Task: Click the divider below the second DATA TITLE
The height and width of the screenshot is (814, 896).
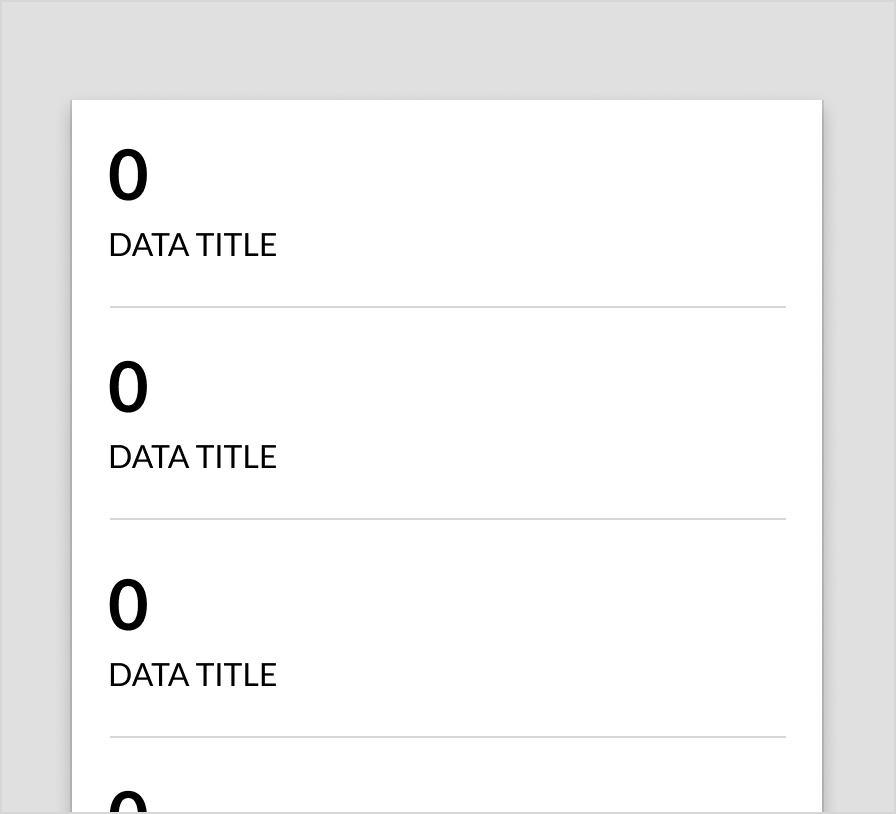Action: [x=447, y=519]
